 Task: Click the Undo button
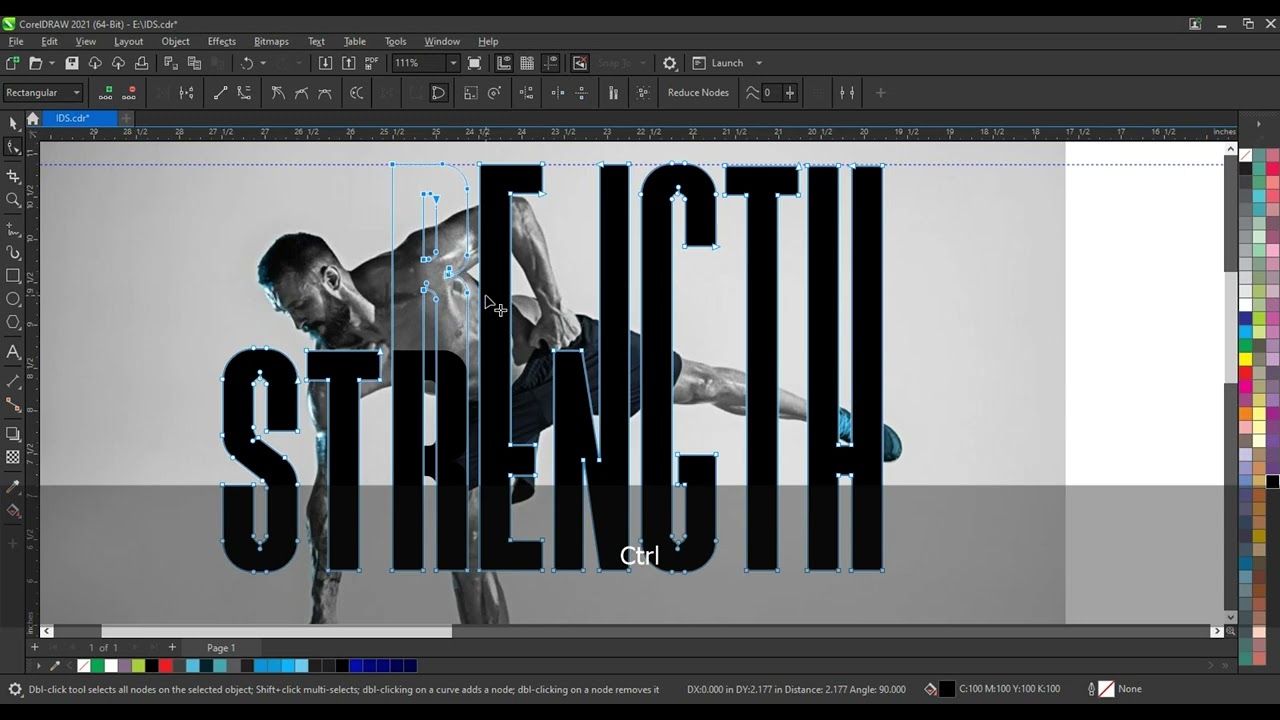[x=246, y=63]
